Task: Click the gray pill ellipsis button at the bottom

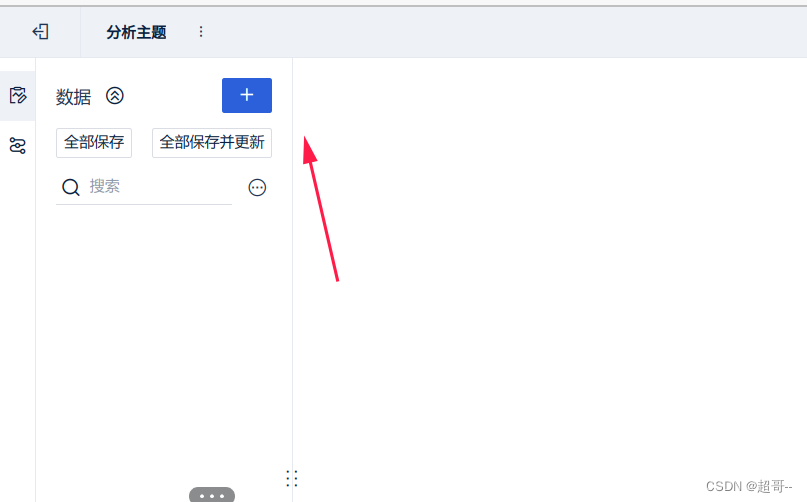Action: [212, 495]
